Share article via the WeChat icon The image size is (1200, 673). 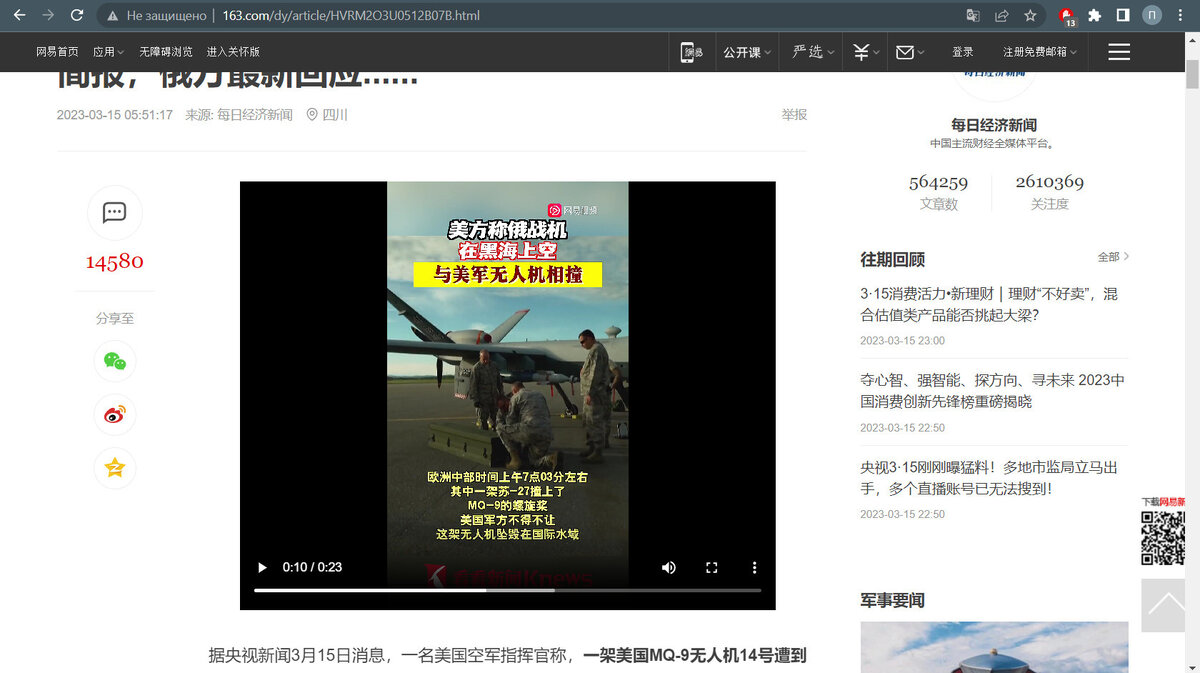115,361
